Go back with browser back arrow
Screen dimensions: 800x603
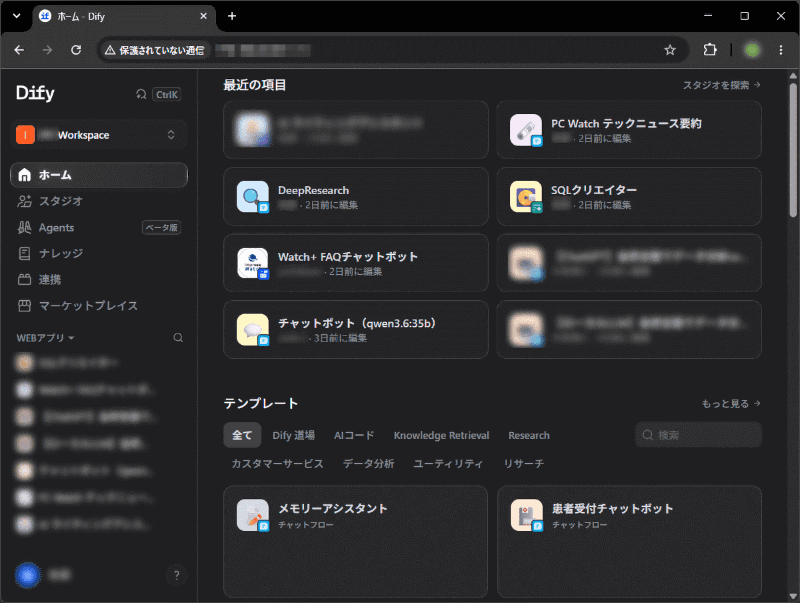pyautogui.click(x=19, y=50)
